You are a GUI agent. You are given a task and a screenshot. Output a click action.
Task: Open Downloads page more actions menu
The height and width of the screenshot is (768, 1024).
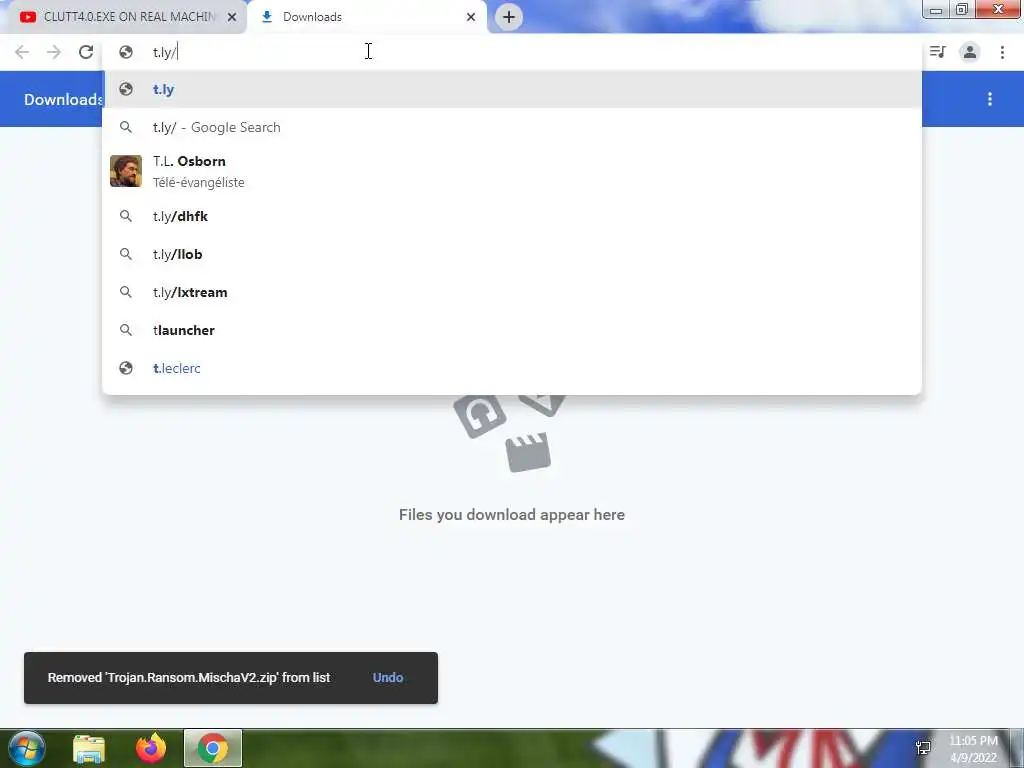coord(990,99)
